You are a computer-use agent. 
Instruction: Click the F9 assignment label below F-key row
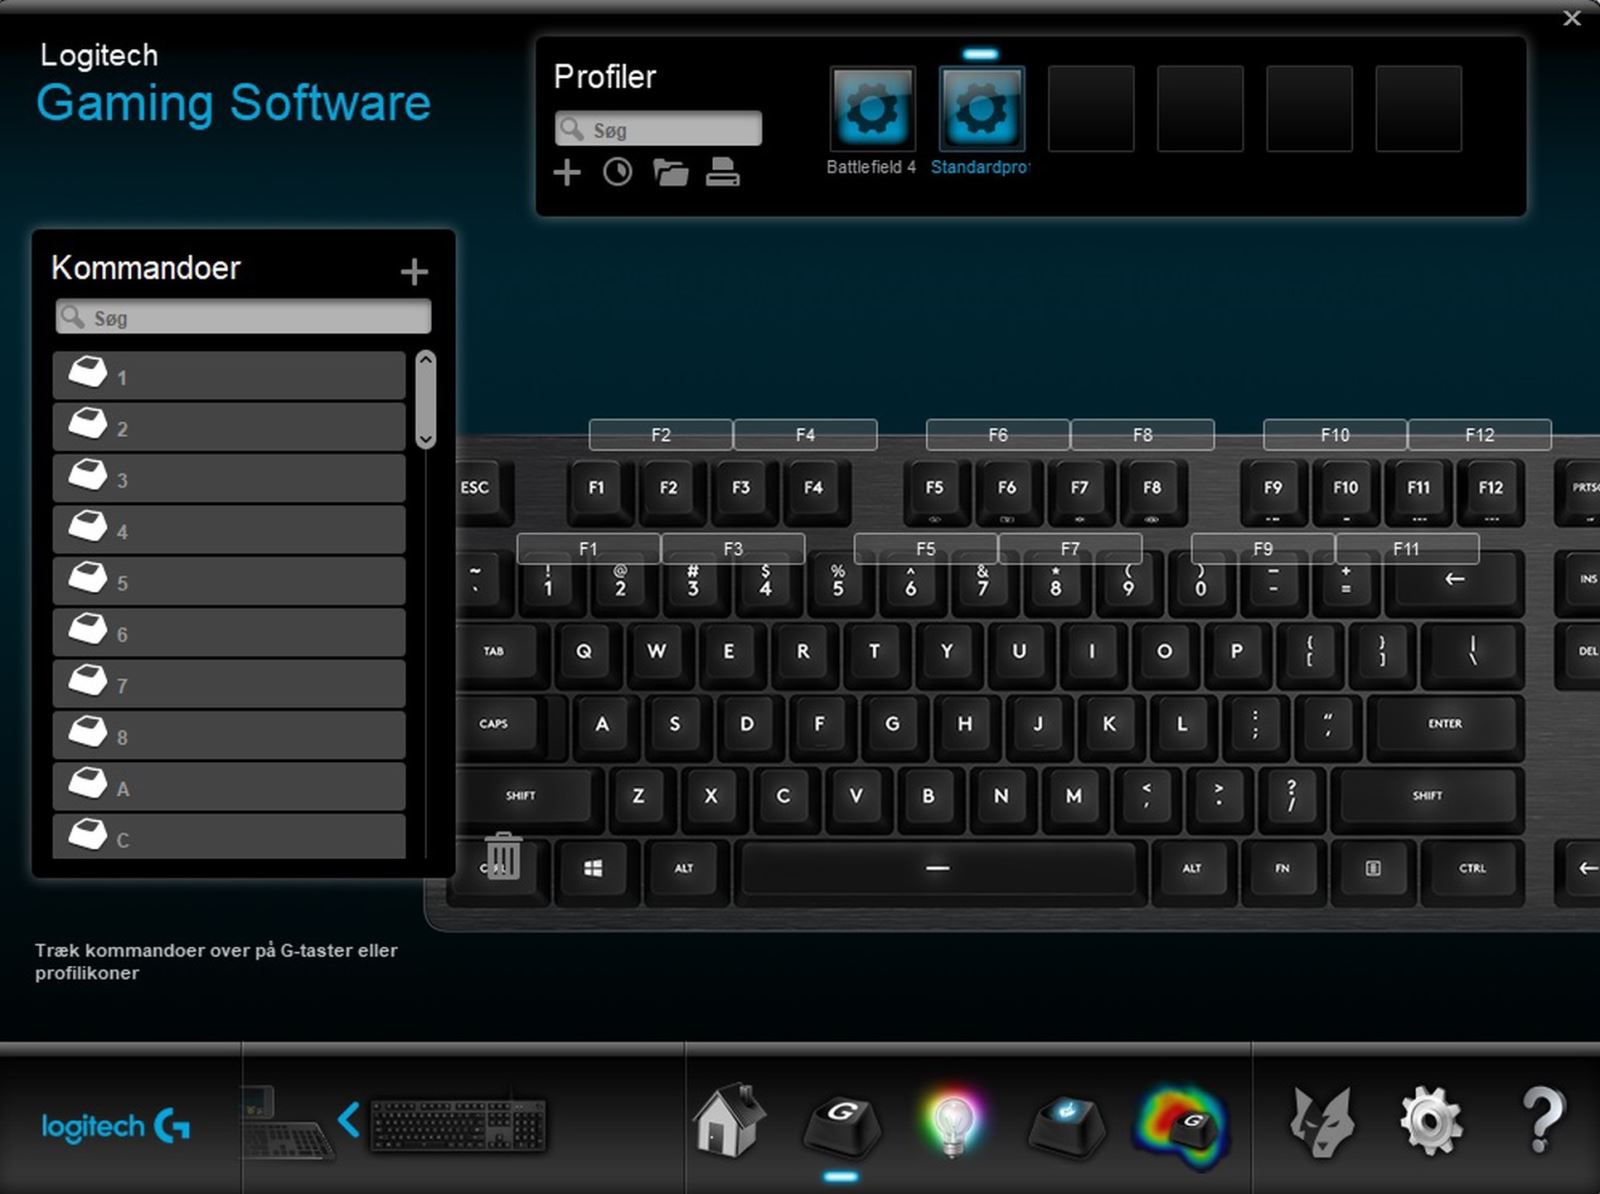(1263, 549)
